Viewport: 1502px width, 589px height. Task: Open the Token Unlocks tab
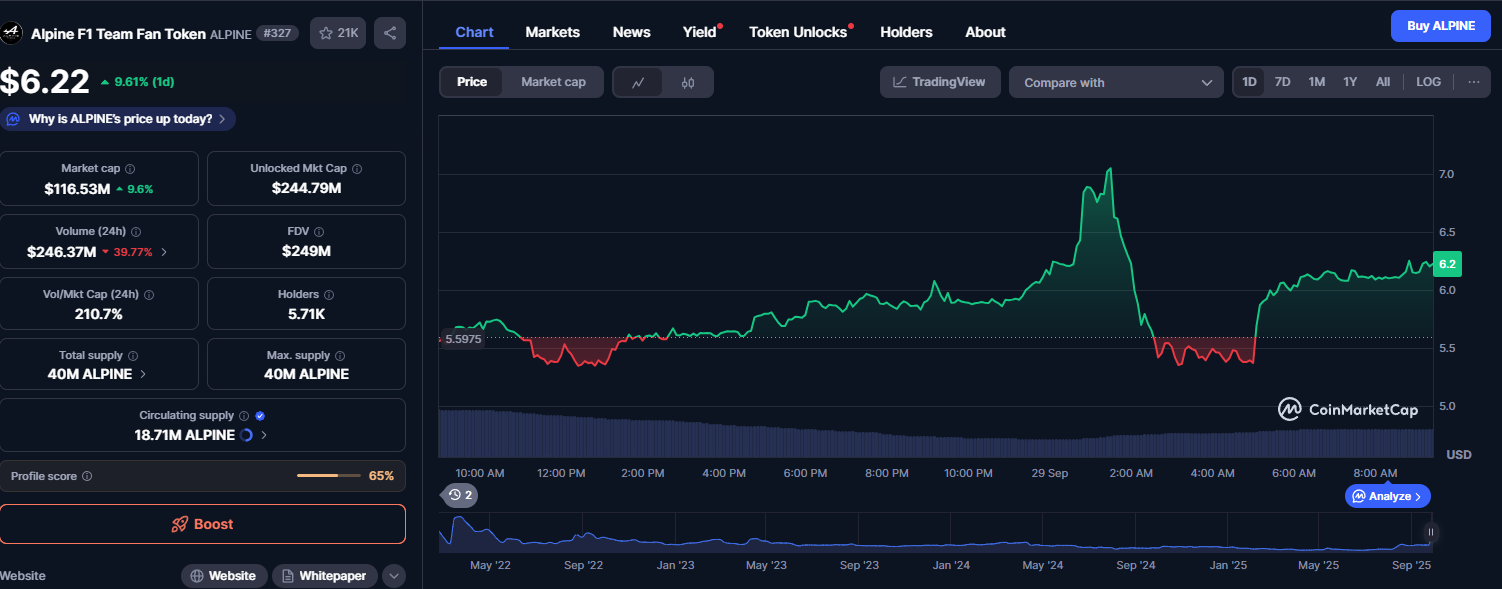tap(799, 32)
